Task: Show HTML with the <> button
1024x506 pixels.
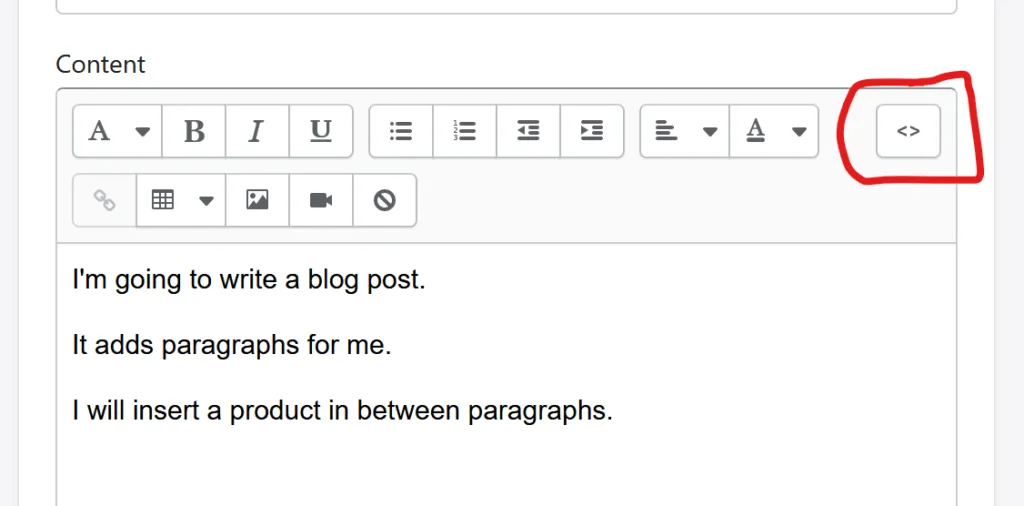Action: [x=908, y=131]
